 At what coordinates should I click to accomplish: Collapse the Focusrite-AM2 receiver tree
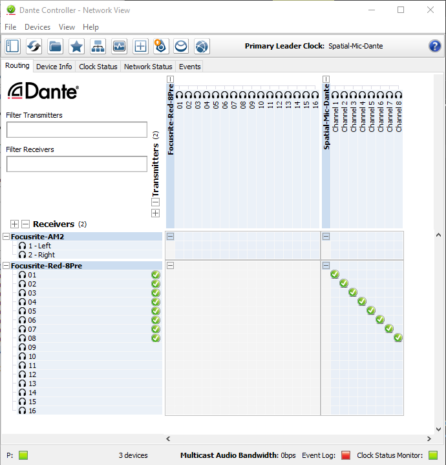tap(6, 237)
